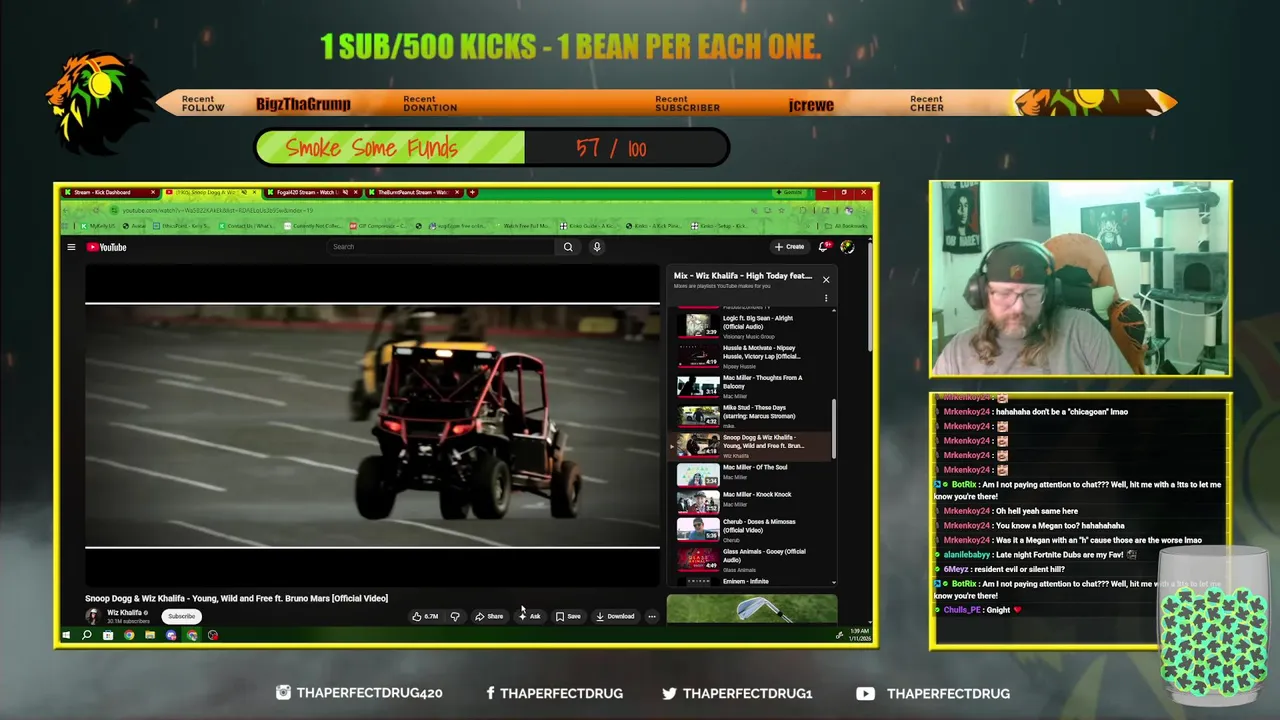
Task: Switch to the TheBurntPeanut Stream tab
Action: [x=414, y=192]
